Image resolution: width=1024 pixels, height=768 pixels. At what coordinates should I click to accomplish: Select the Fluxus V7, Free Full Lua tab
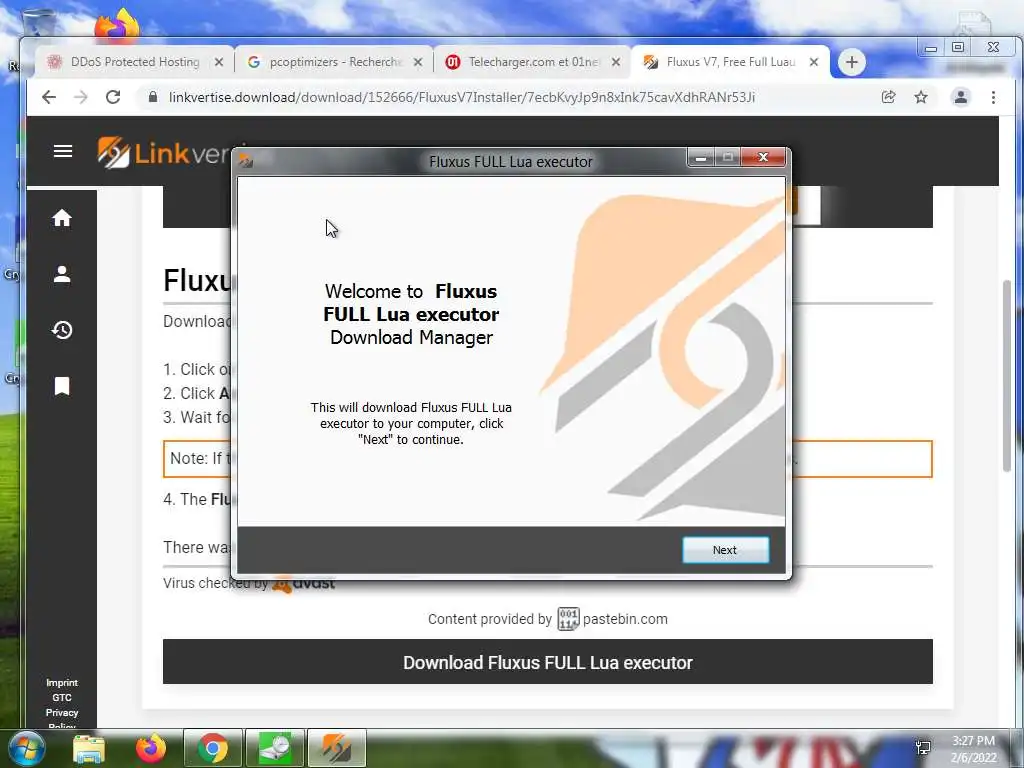[730, 62]
